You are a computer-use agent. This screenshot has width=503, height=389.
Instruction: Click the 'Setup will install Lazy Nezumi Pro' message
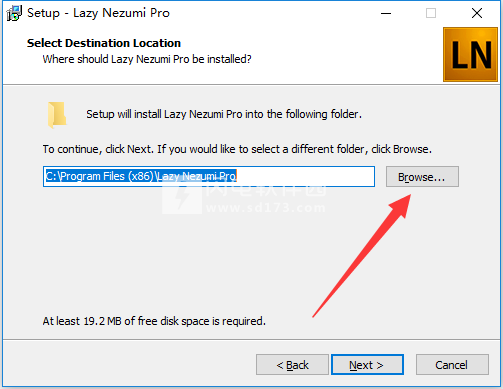(x=224, y=114)
